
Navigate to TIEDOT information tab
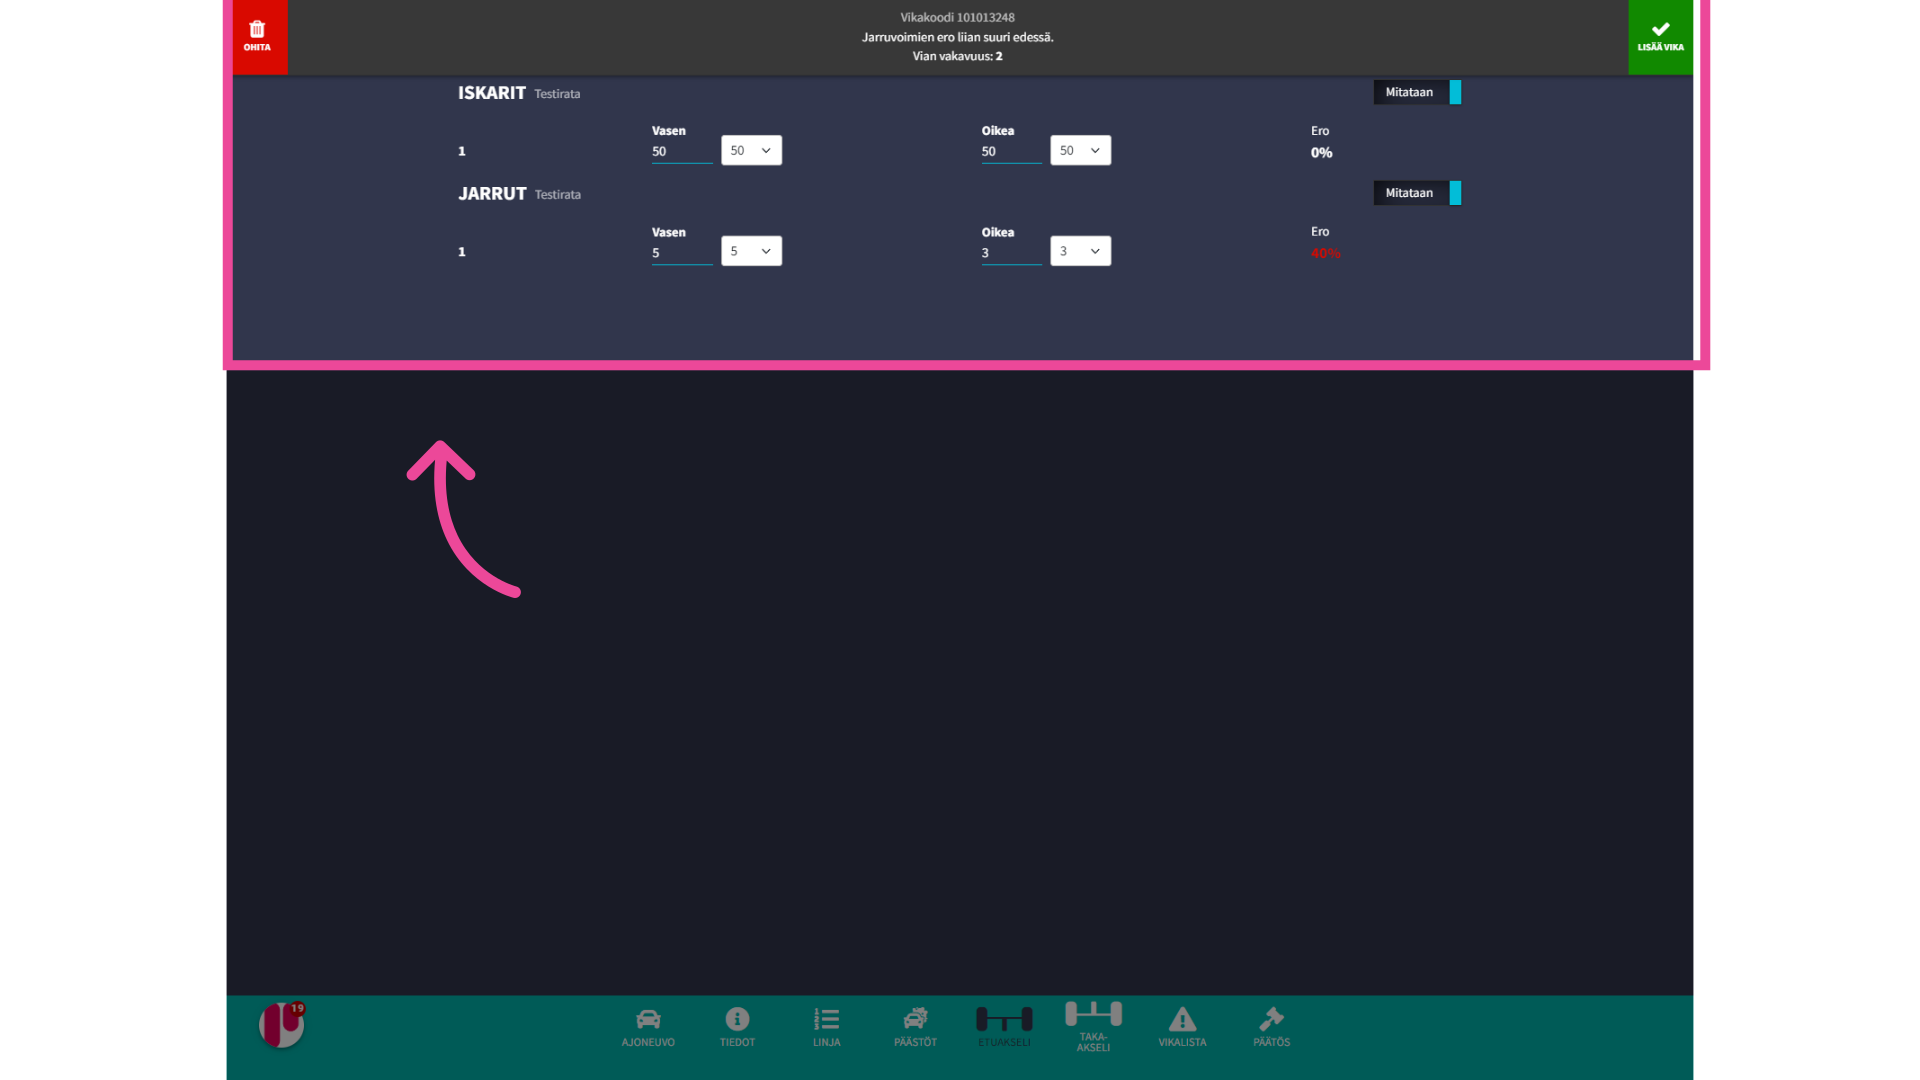pos(736,1027)
